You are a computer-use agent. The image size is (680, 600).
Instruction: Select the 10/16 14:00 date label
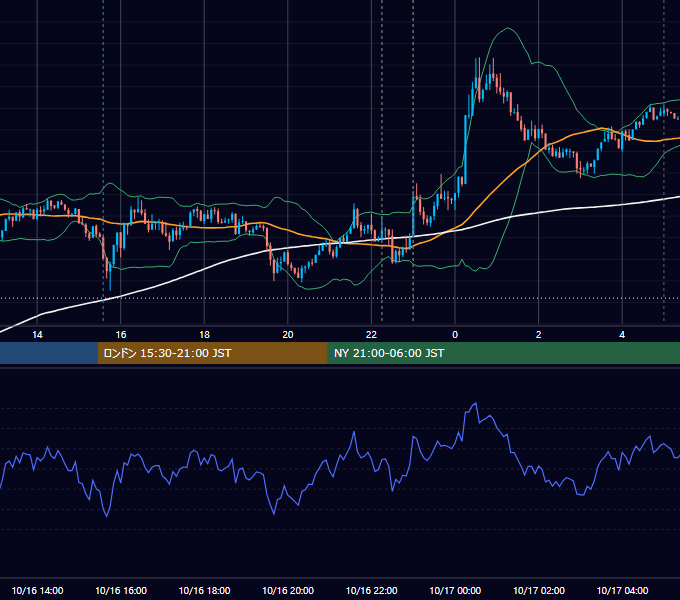pyautogui.click(x=37, y=590)
